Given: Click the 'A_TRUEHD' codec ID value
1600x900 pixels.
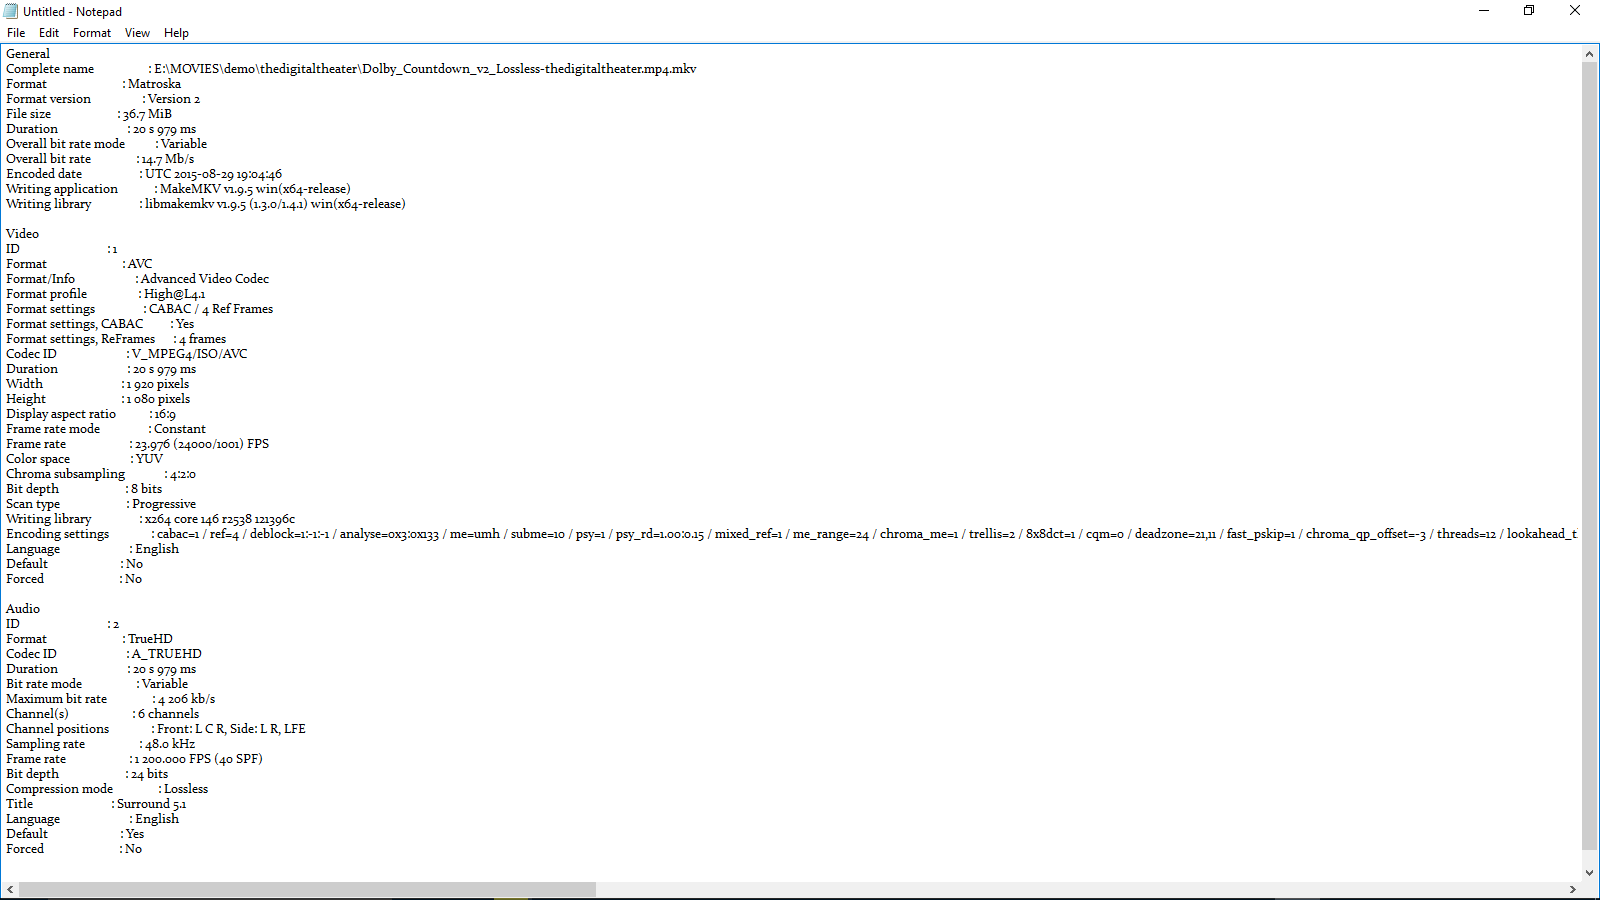Looking at the screenshot, I should [x=167, y=654].
